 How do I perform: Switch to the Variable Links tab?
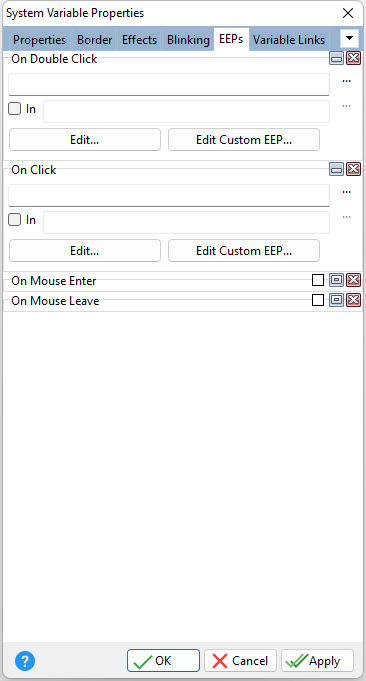(x=289, y=40)
